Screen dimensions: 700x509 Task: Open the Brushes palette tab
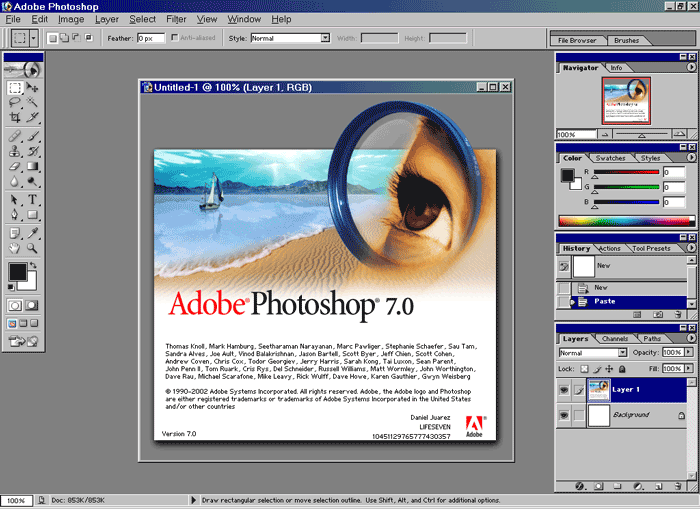pos(626,40)
